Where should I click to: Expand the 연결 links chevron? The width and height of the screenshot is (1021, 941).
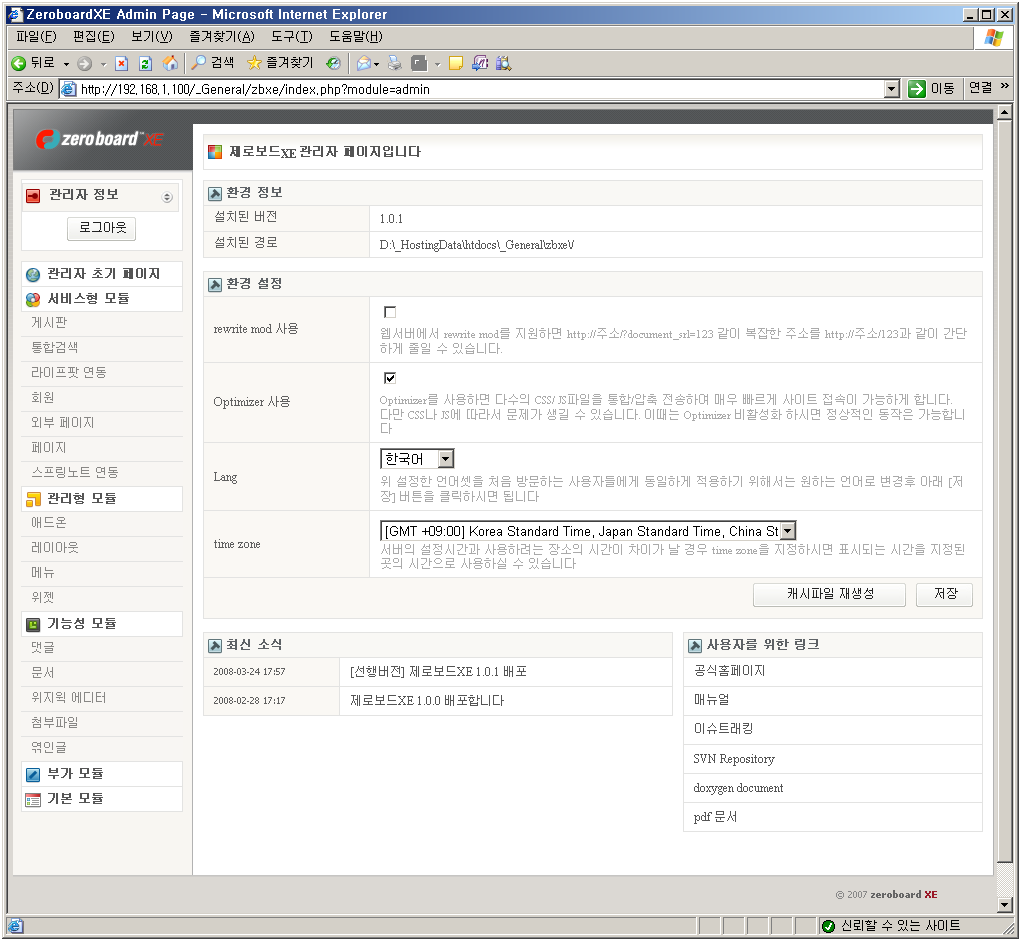pyautogui.click(x=1005, y=85)
